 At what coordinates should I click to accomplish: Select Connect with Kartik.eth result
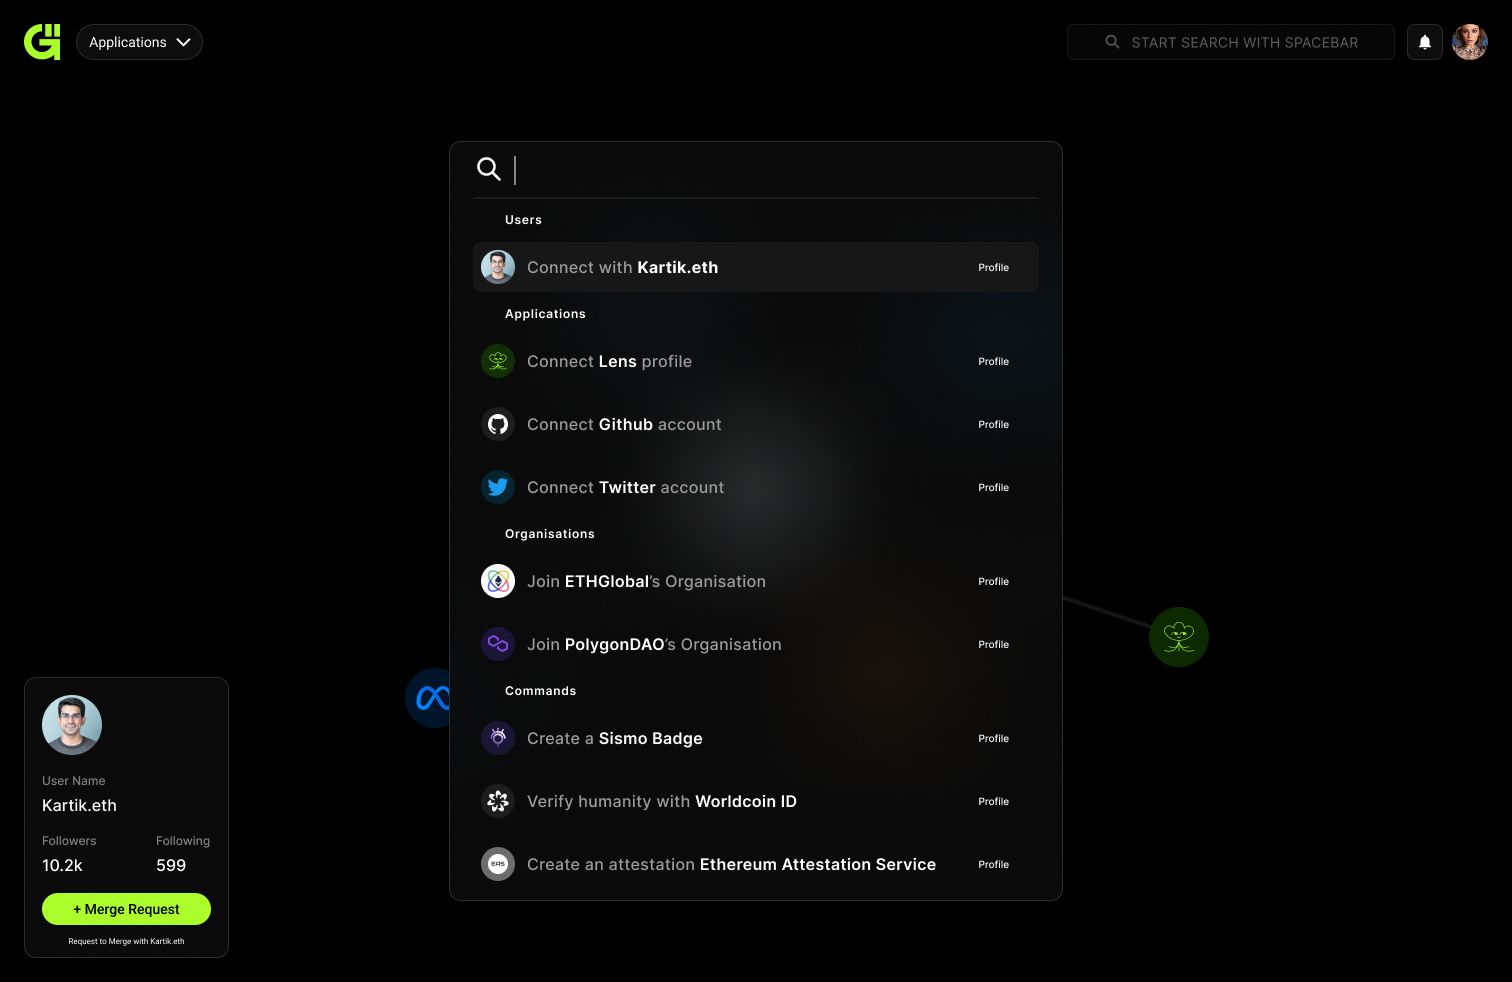(755, 267)
